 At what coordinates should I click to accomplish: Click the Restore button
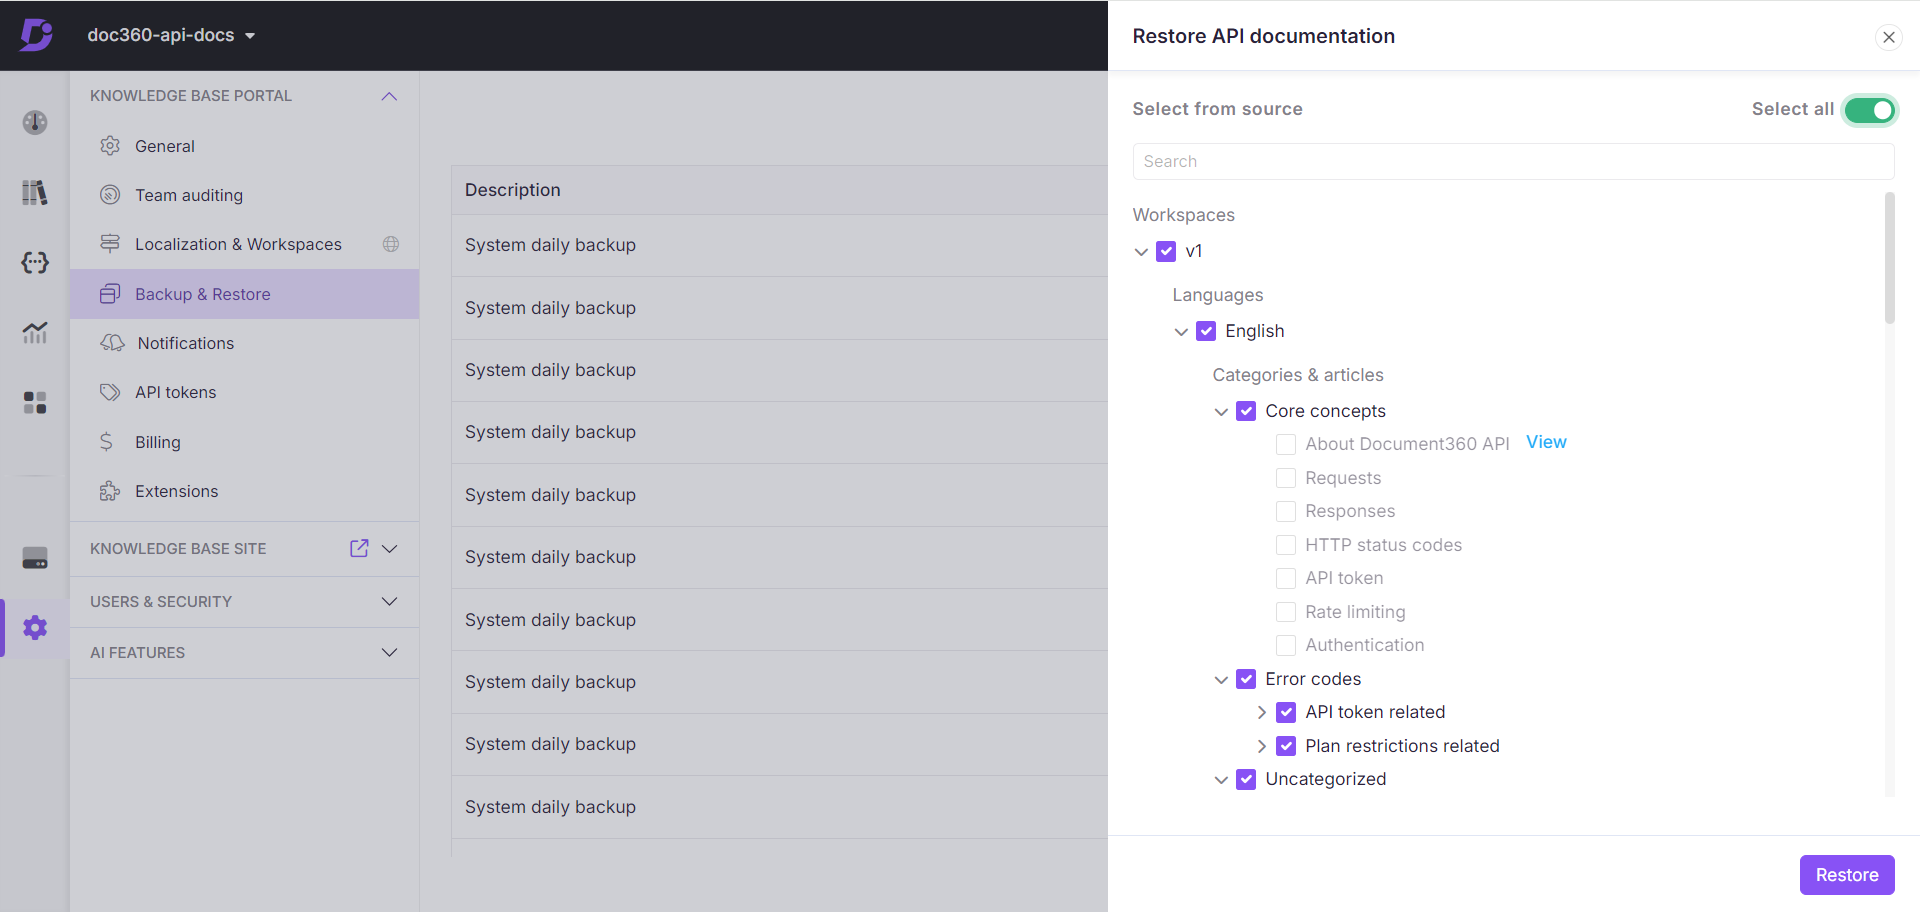click(1847, 875)
